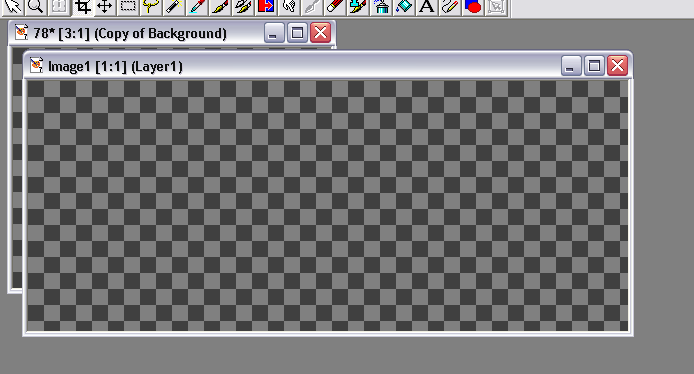Maximize the Image1 window
Screen dimensions: 694x374
594,66
